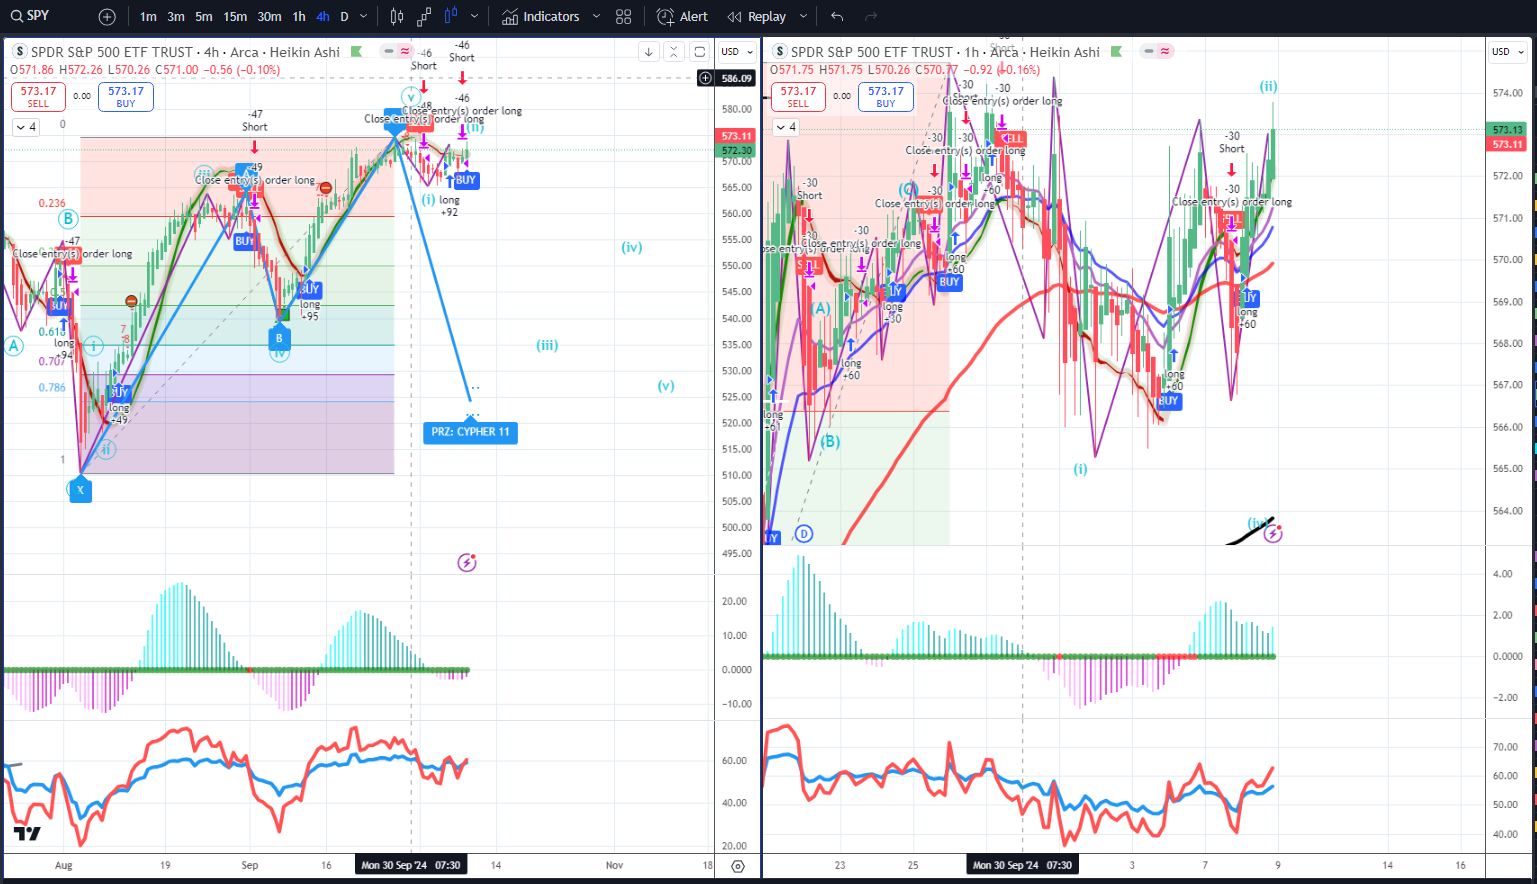This screenshot has height=884, width=1537.
Task: Click the Mon 30 Sep '24 label on 4h axis
Action: click(411, 865)
